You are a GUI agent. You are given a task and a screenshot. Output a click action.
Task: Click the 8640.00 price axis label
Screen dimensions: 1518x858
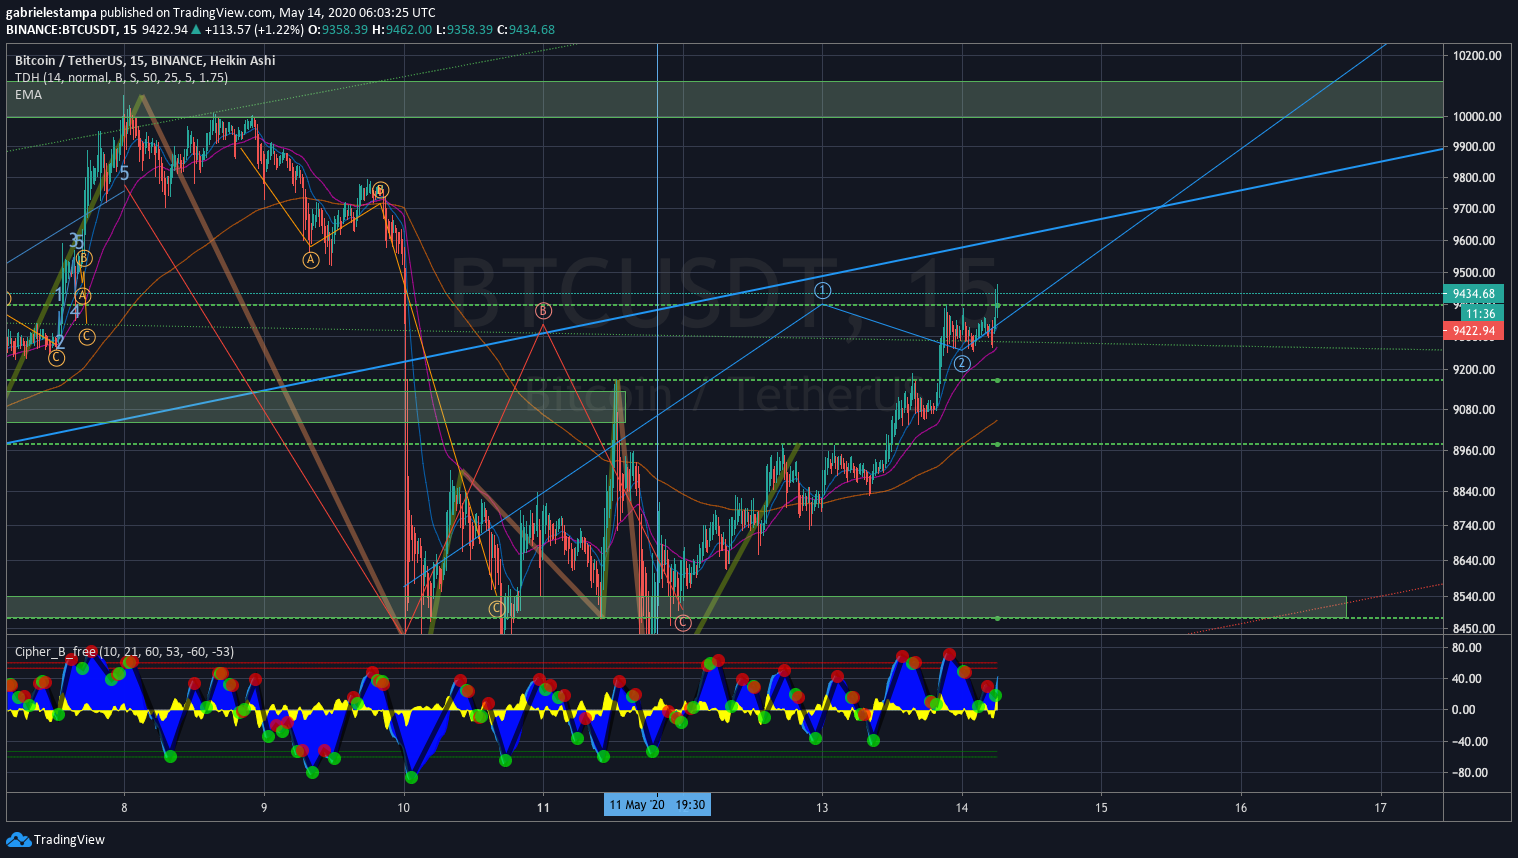coord(1474,561)
